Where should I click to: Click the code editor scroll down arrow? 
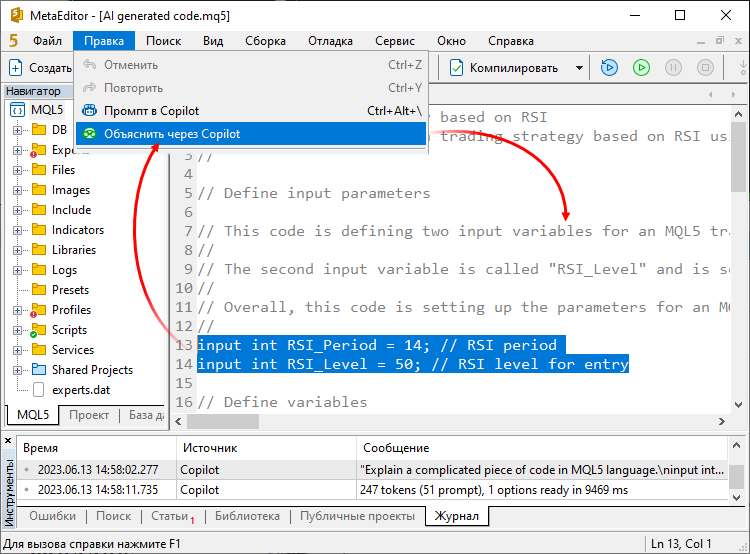[738, 405]
